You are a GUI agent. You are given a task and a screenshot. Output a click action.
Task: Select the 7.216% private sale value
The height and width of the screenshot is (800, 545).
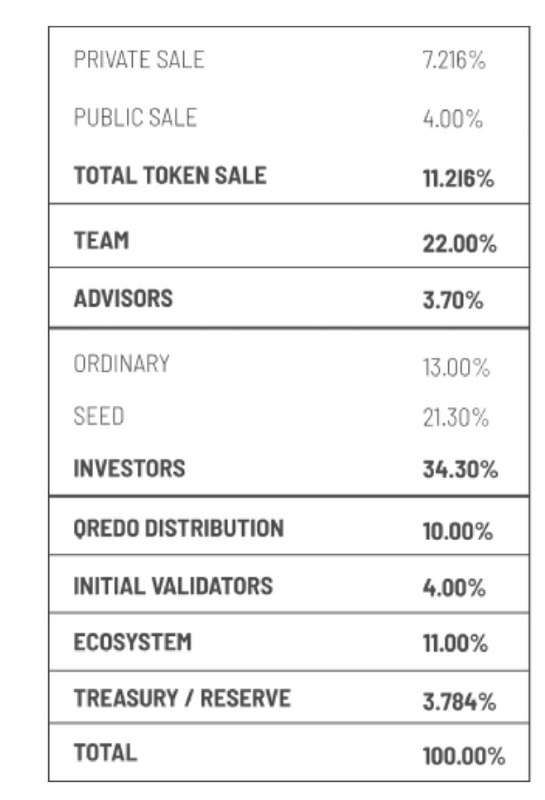454,60
